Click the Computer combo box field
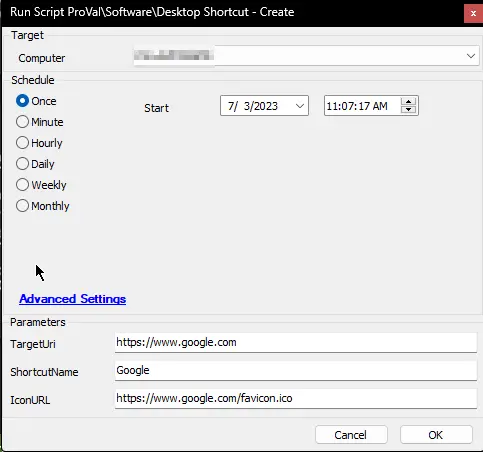 306,56
